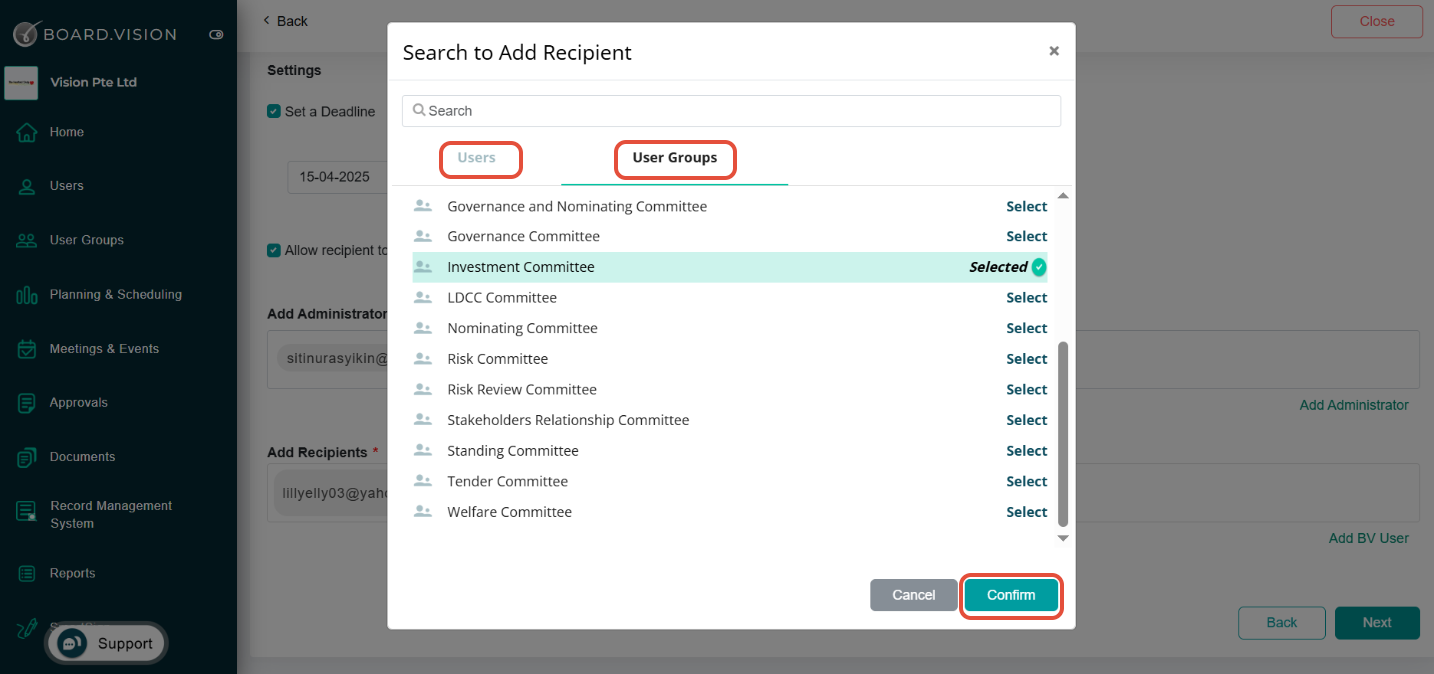Select the LDCC Committee group

coord(1027,298)
